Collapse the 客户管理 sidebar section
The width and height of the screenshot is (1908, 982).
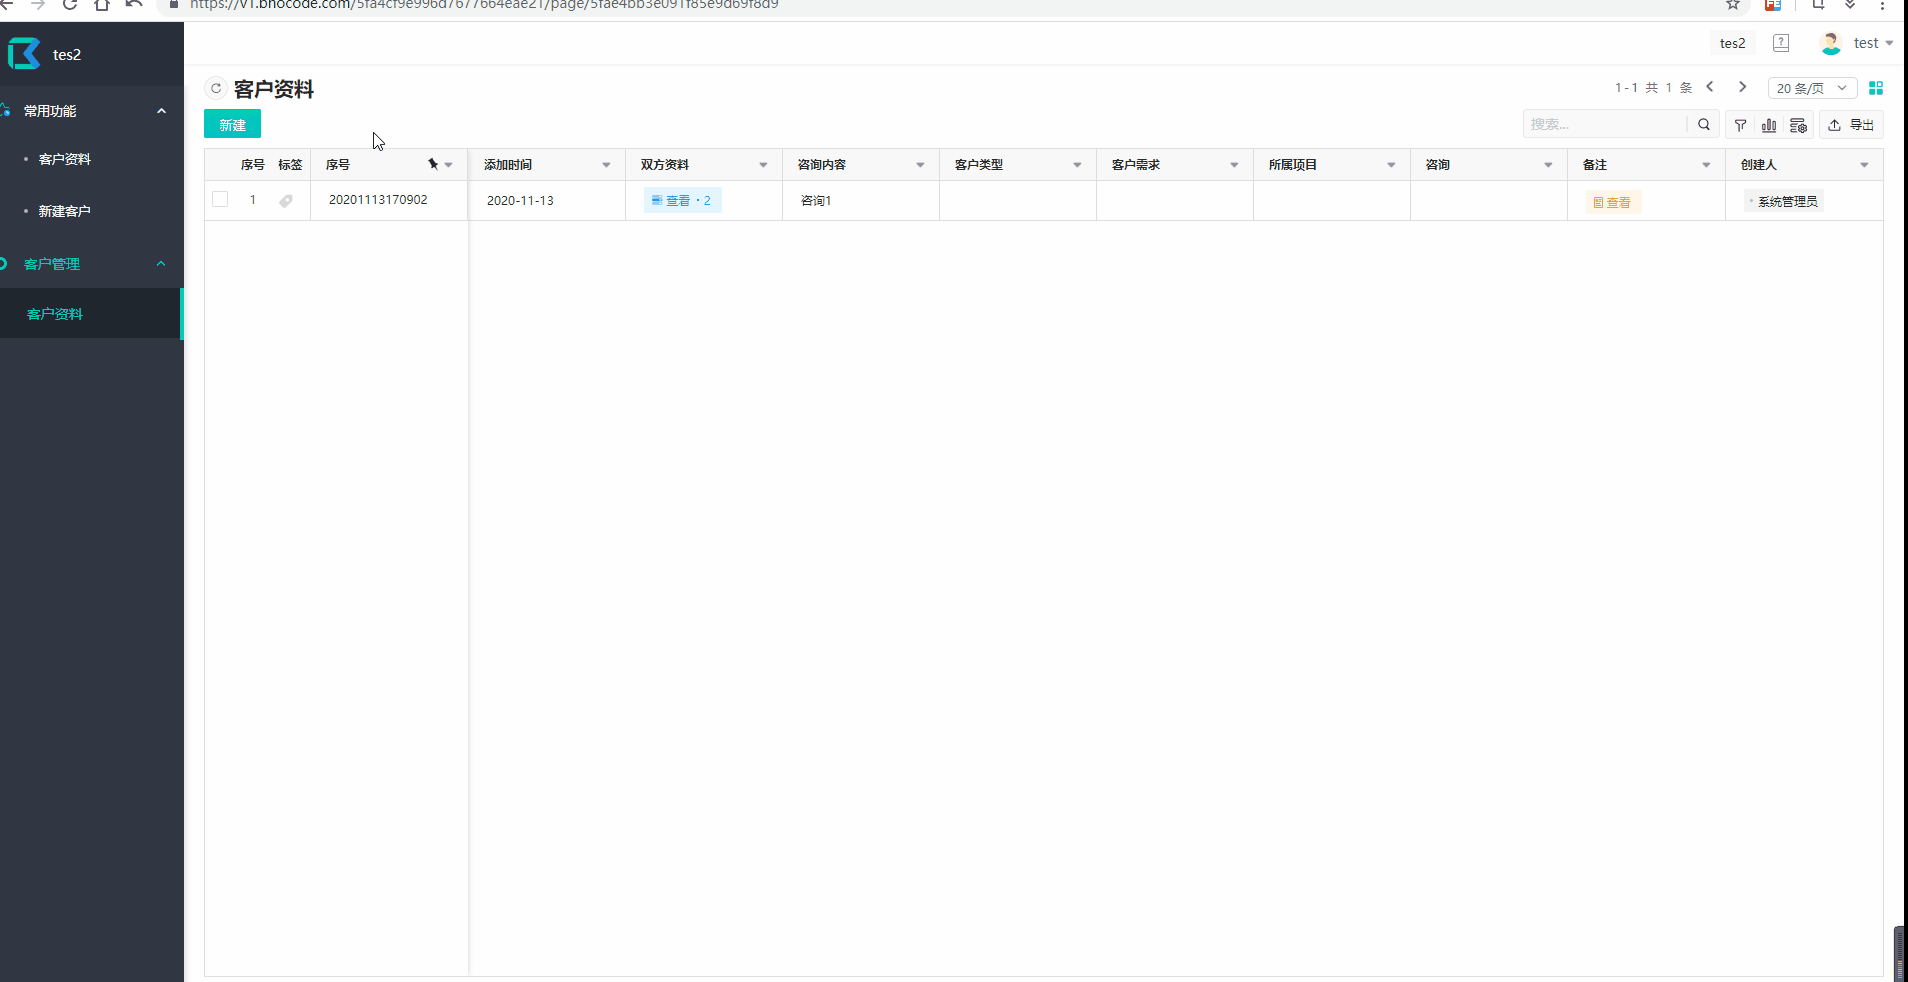click(x=161, y=264)
